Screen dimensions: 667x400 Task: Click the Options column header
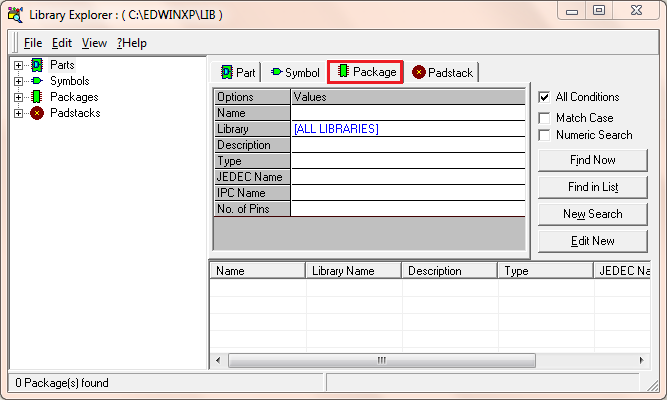coord(252,97)
